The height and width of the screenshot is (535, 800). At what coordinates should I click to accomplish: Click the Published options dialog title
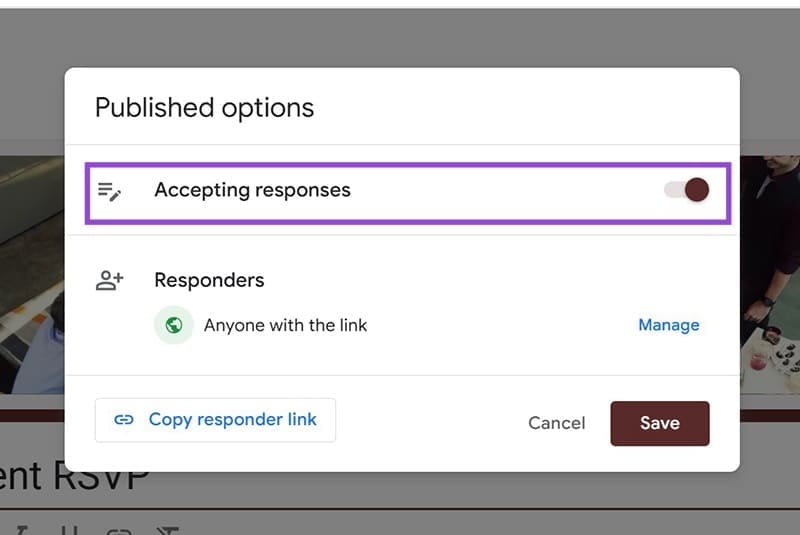204,108
